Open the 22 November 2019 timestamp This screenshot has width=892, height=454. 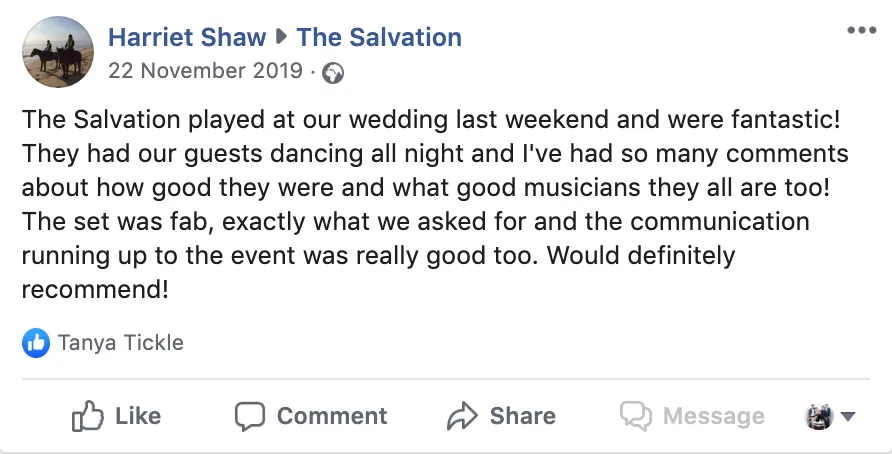pyautogui.click(x=205, y=71)
